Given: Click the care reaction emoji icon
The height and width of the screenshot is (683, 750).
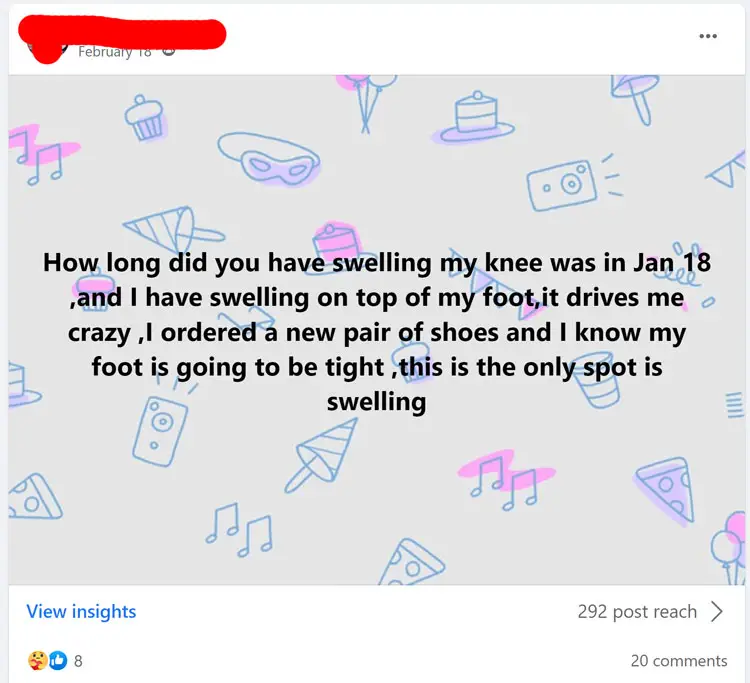Looking at the screenshot, I should (37, 661).
